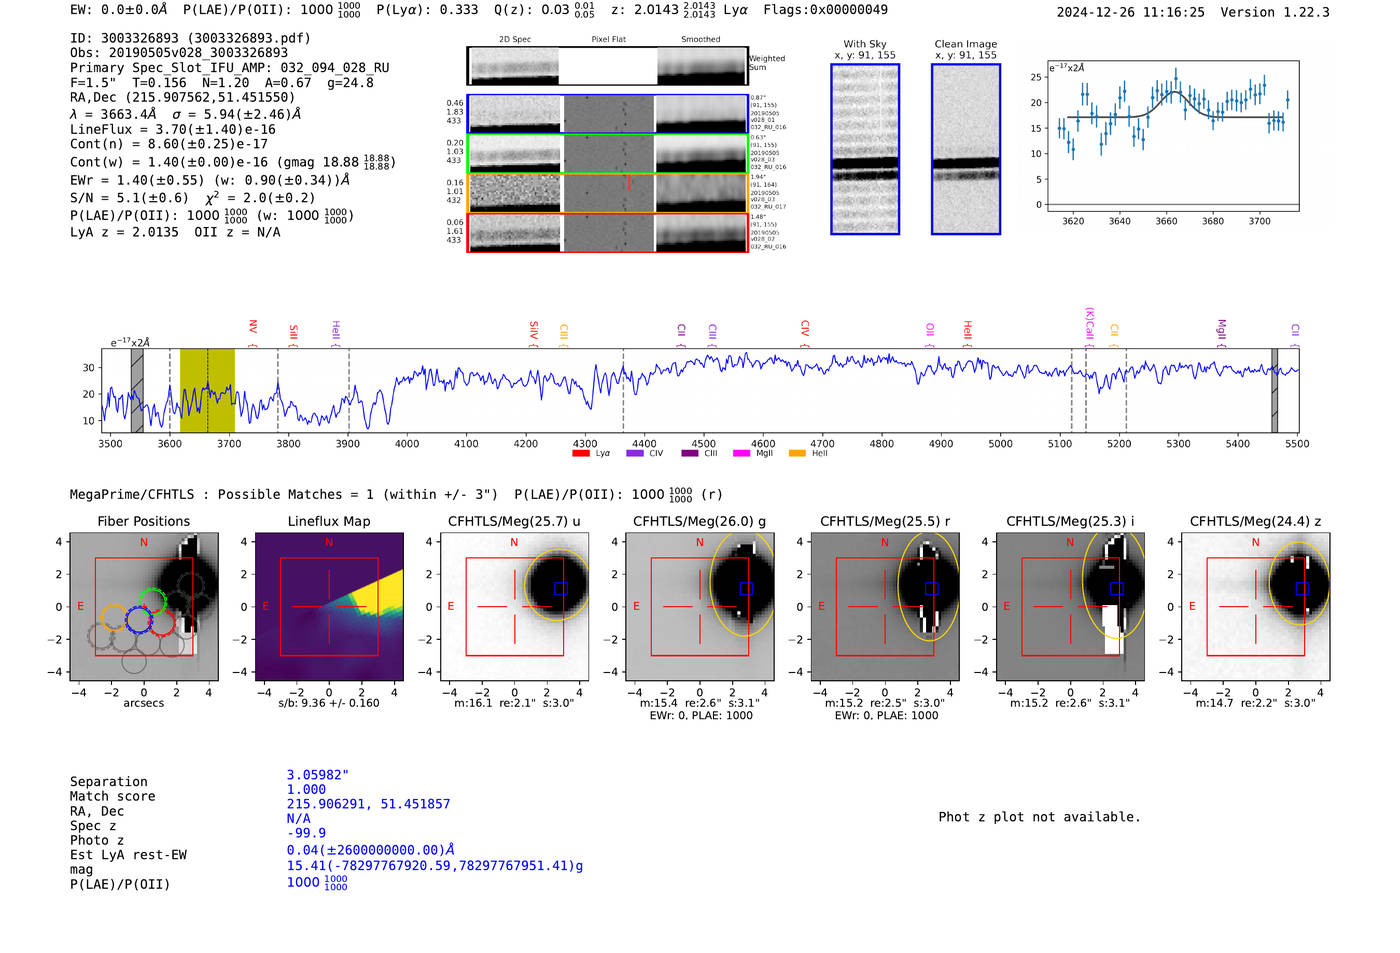This screenshot has height=953, width=1400.
Task: Select the yellow highlighted band in the spectrum
Action: pos(207,390)
